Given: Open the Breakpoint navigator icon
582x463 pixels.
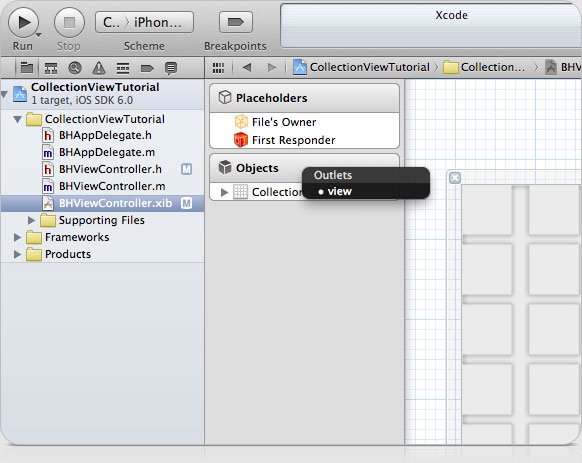Looking at the screenshot, I should click(147, 68).
